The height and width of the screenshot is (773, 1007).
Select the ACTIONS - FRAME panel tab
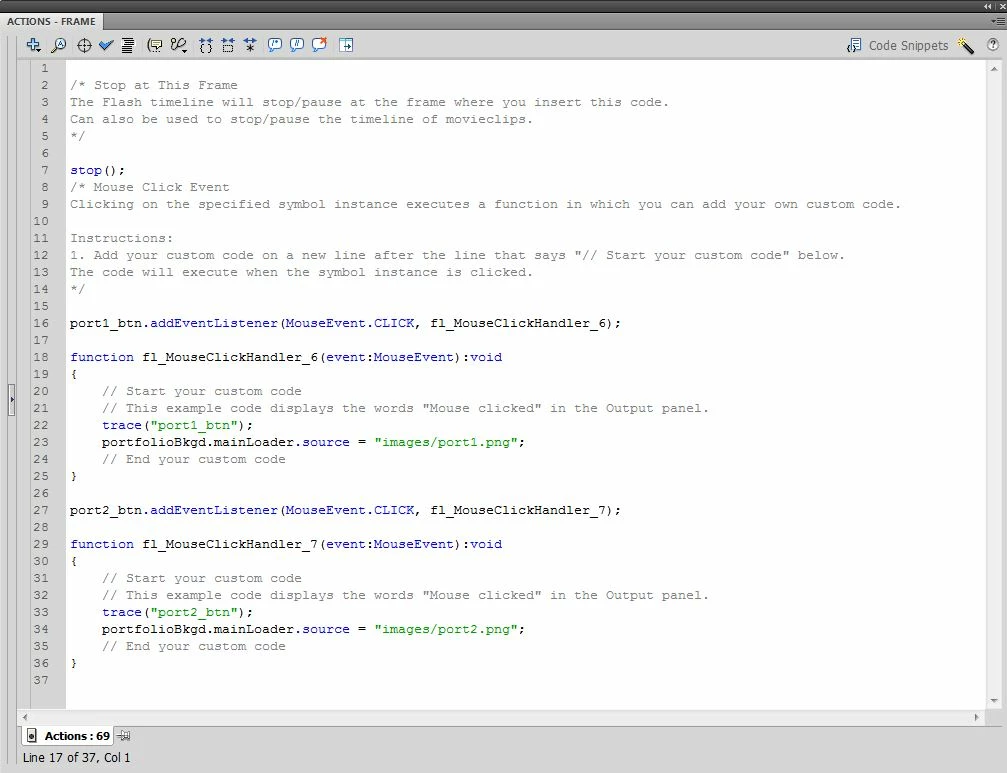click(51, 21)
